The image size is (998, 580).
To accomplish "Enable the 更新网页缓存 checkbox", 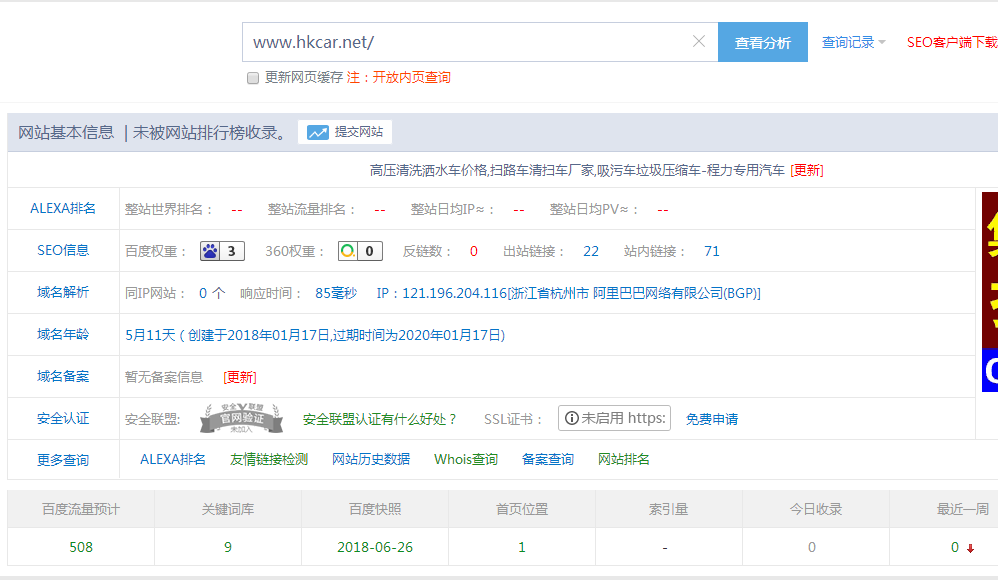I will (253, 78).
